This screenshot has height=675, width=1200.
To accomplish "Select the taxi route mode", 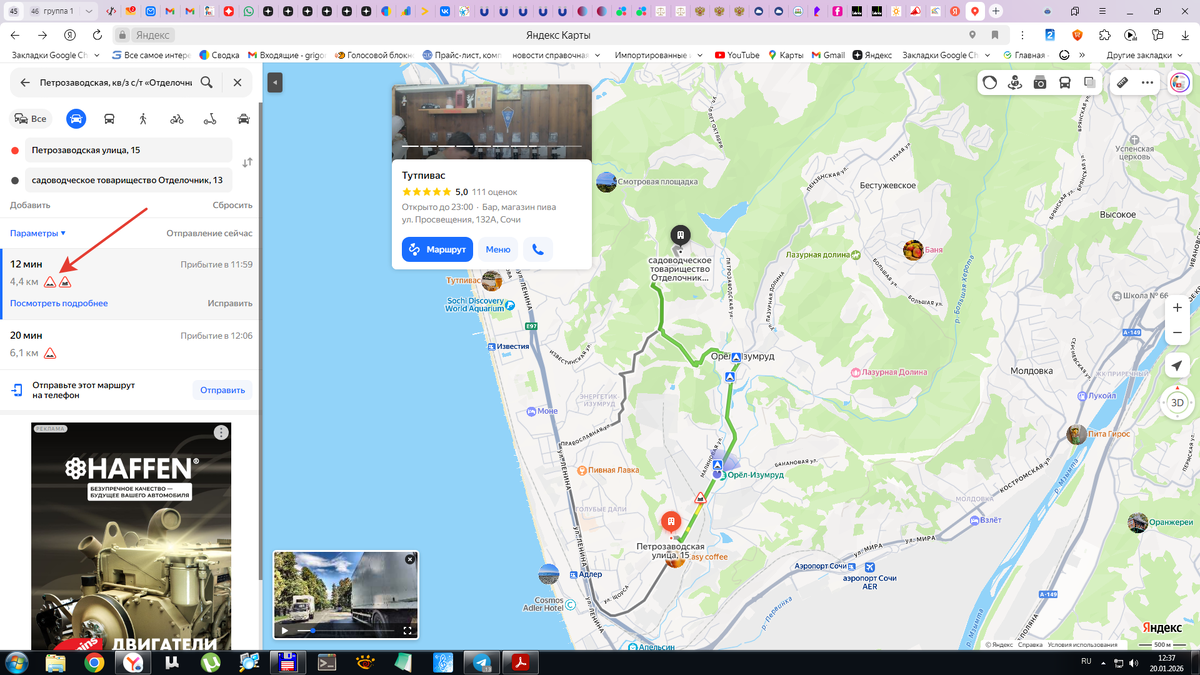I will coord(244,119).
